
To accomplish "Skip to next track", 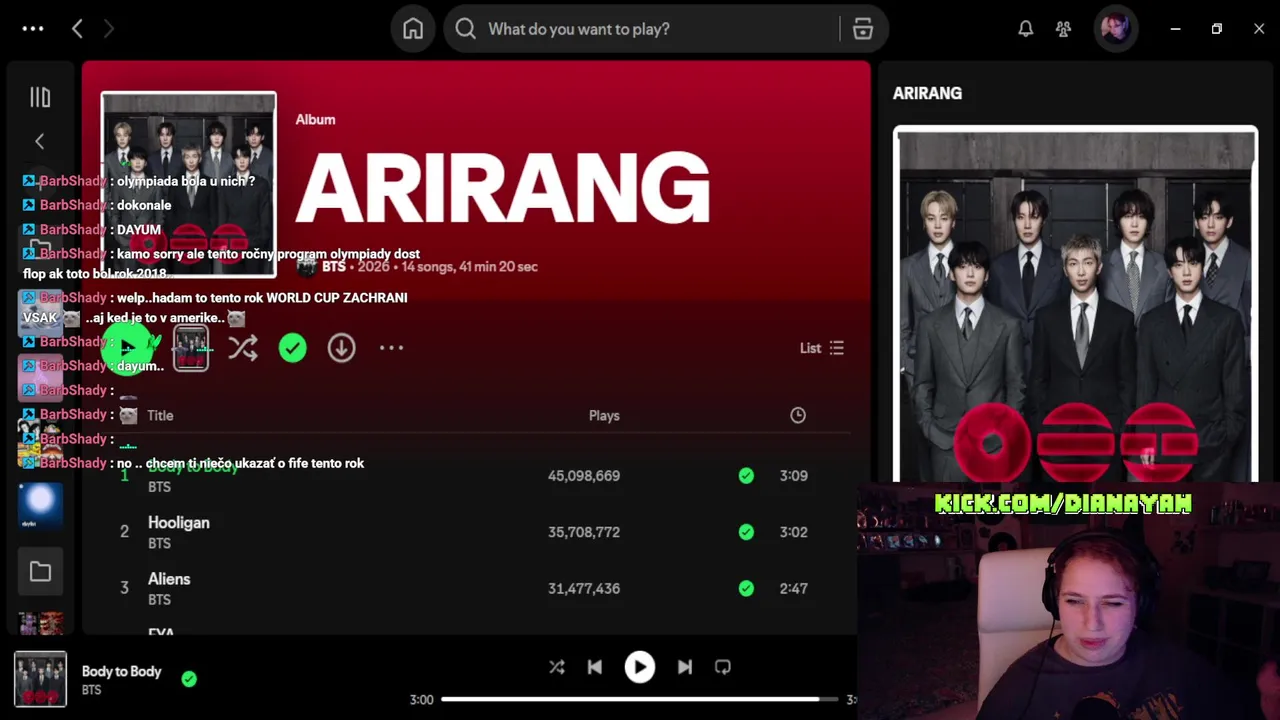I will 685,667.
